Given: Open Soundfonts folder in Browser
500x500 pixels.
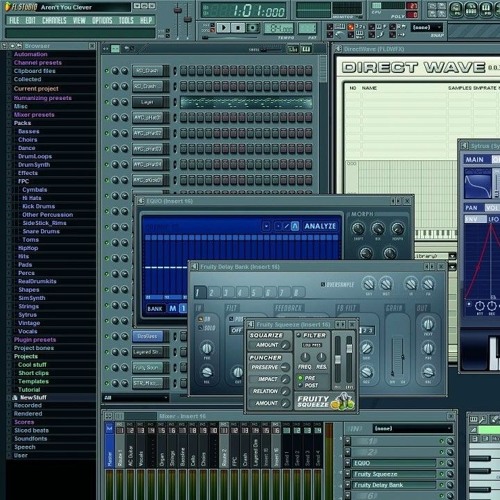Looking at the screenshot, I should (x=31, y=439).
